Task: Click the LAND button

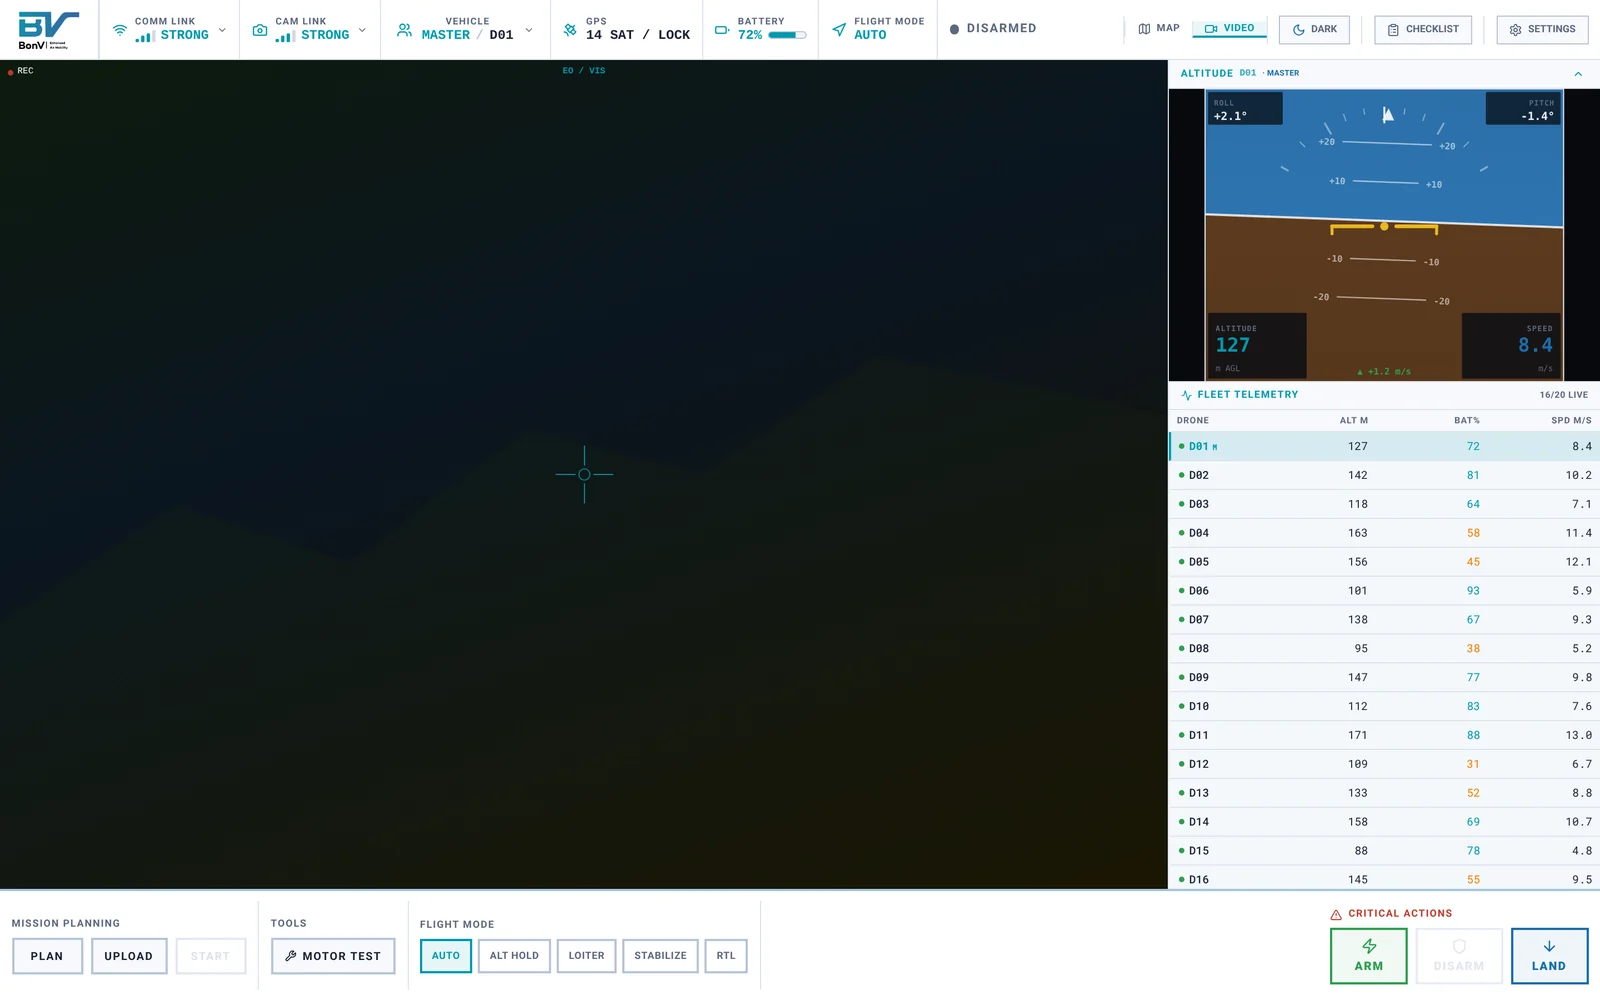Action: pos(1549,956)
